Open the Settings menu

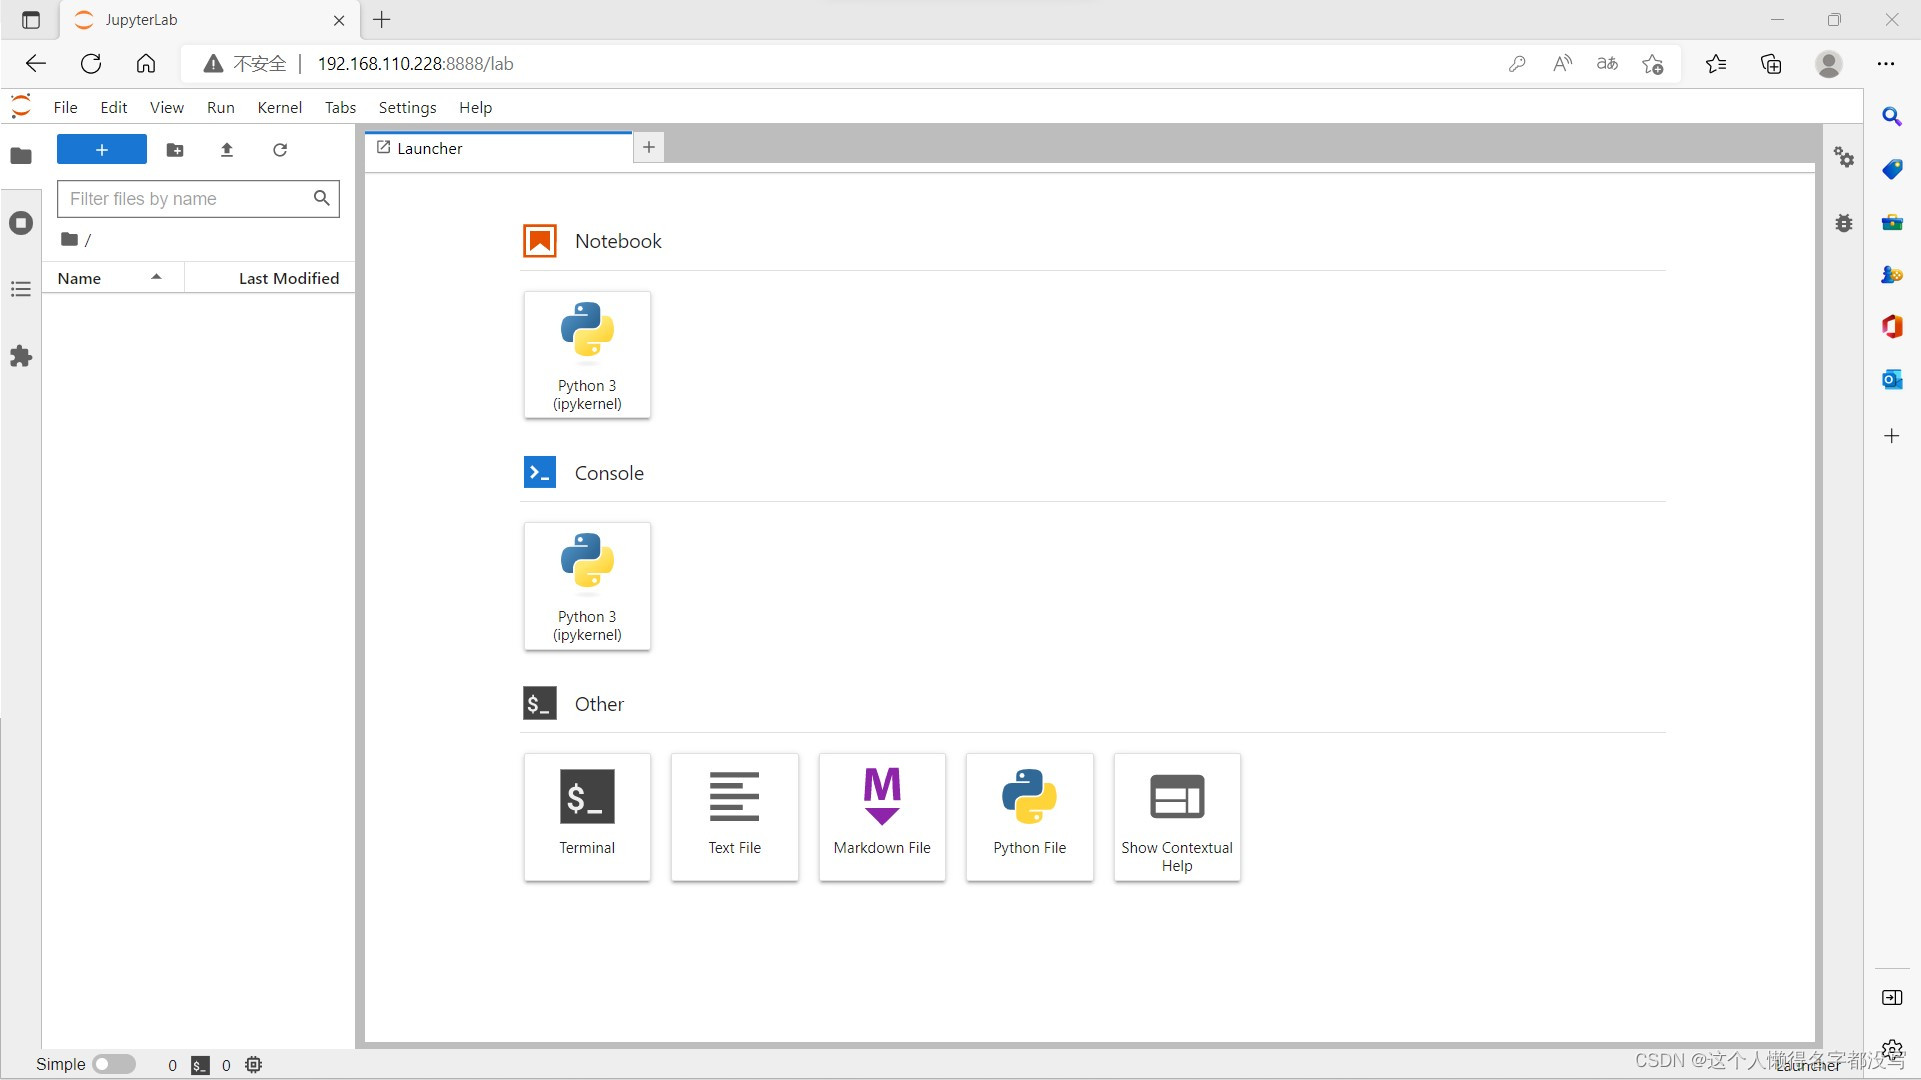click(x=407, y=107)
